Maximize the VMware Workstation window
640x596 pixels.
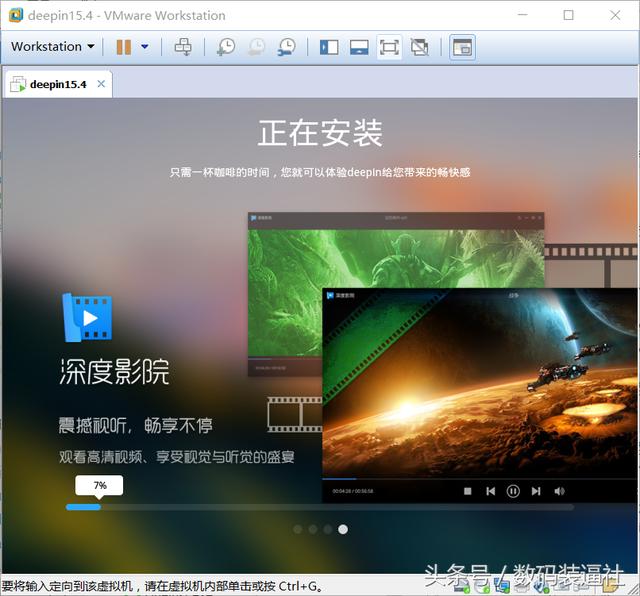[x=569, y=15]
